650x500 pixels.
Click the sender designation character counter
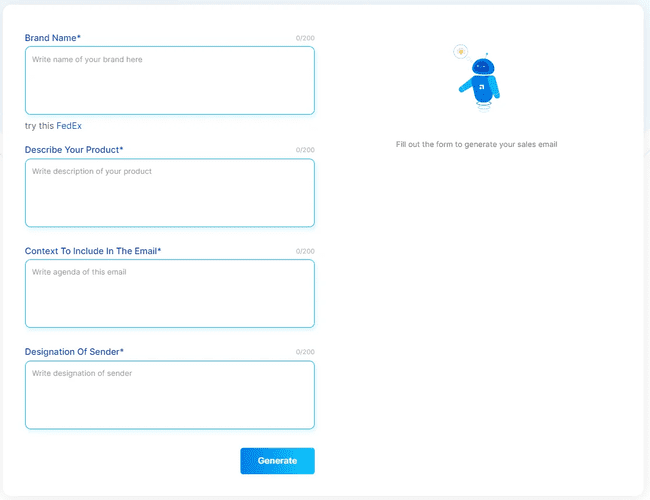(x=304, y=353)
